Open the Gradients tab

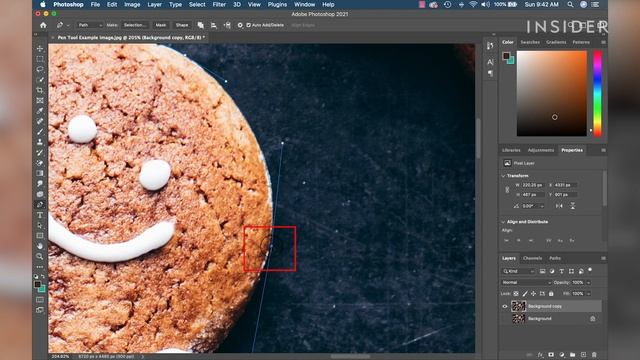tap(556, 42)
